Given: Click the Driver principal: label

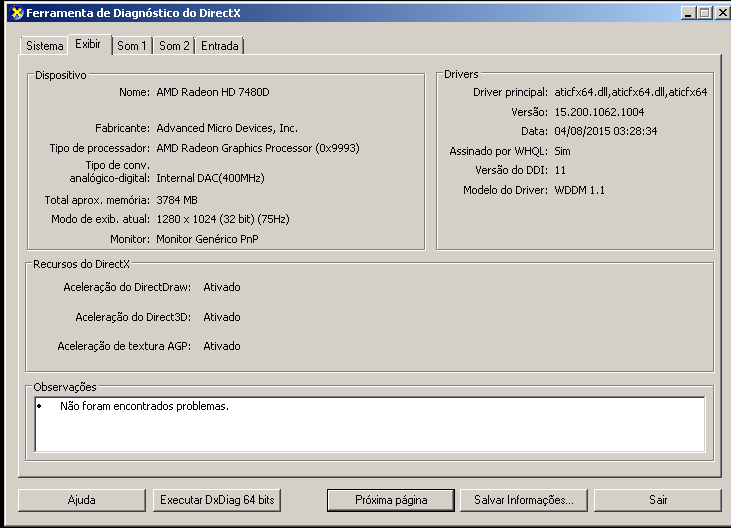Looking at the screenshot, I should point(510,92).
